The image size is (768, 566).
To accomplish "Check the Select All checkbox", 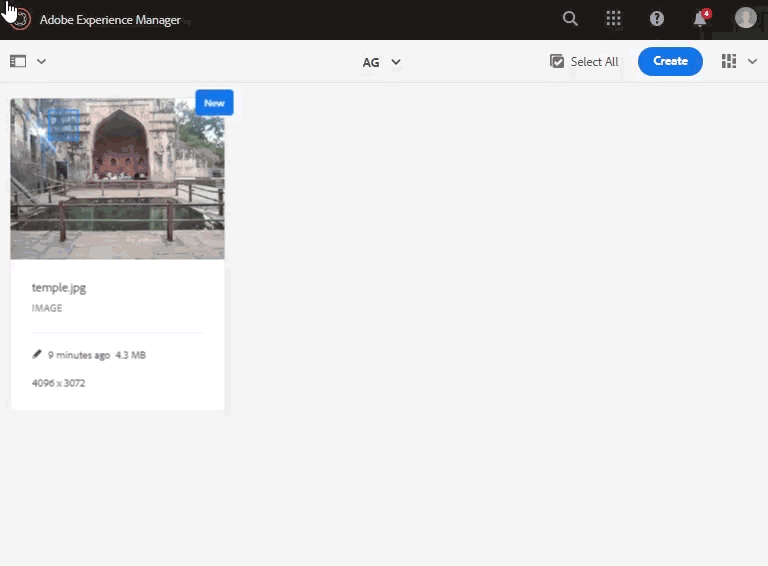I will click(557, 62).
